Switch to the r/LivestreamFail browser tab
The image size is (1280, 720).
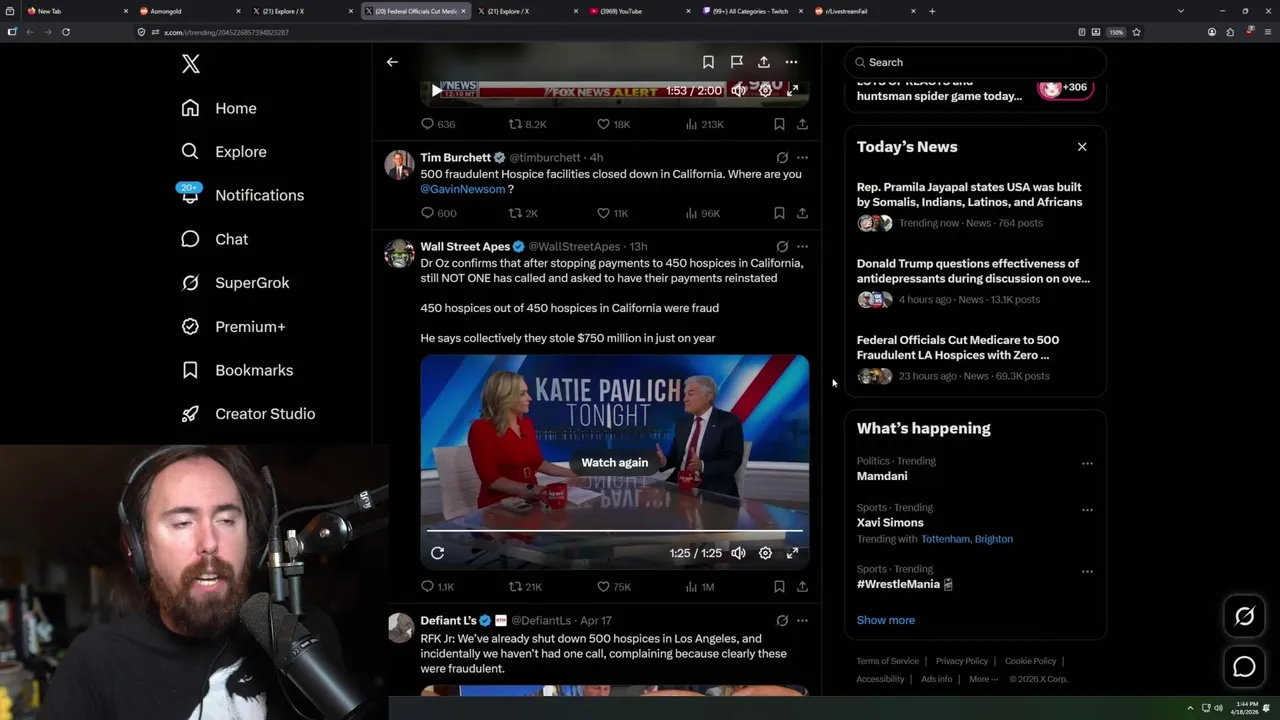point(866,11)
